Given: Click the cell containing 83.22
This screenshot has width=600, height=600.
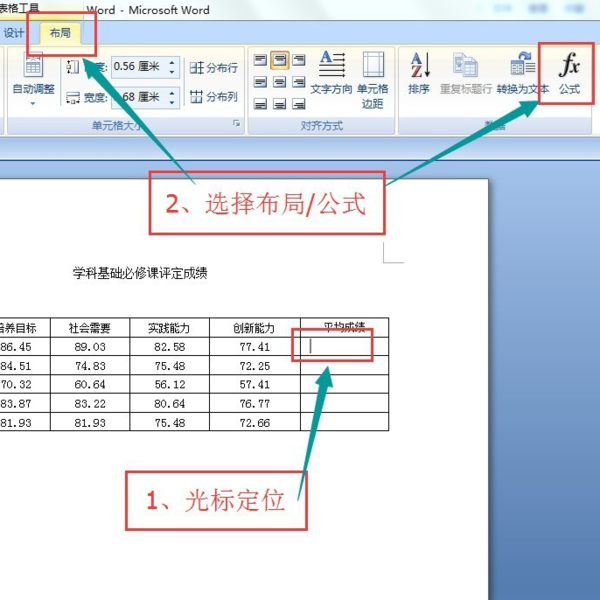Looking at the screenshot, I should (x=90, y=403).
